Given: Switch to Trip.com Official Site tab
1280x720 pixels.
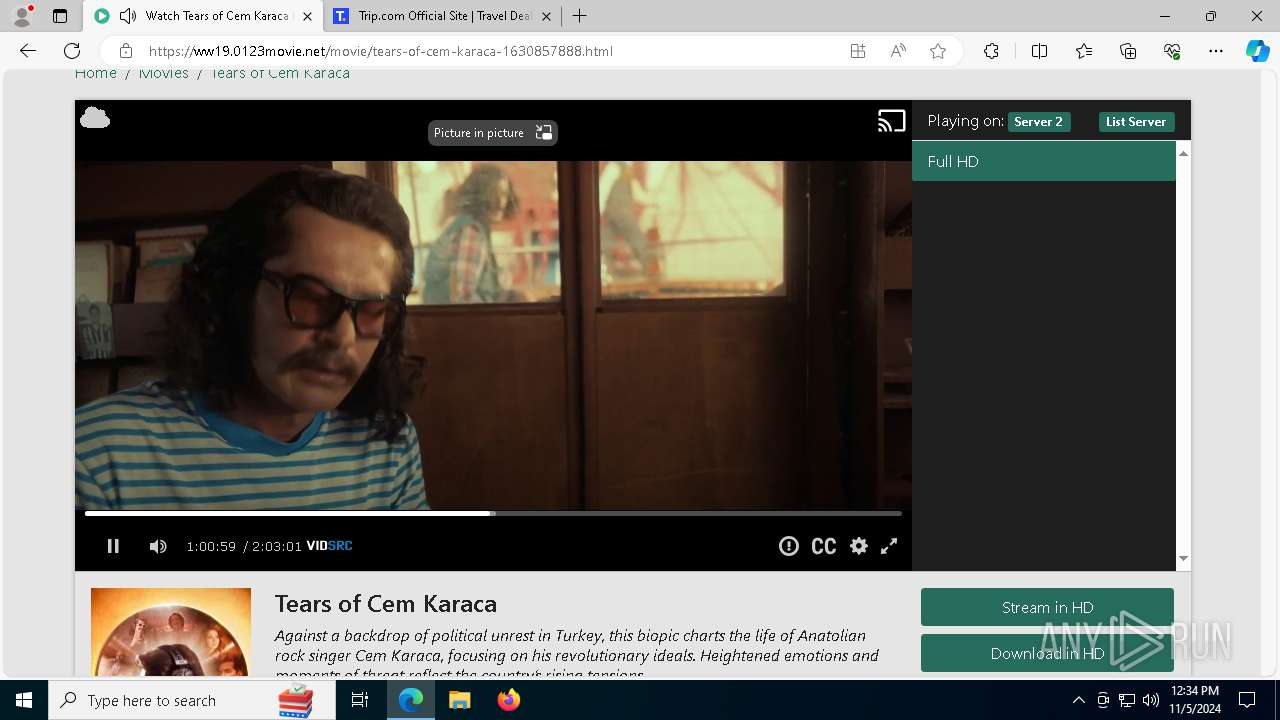Looking at the screenshot, I should coord(443,16).
